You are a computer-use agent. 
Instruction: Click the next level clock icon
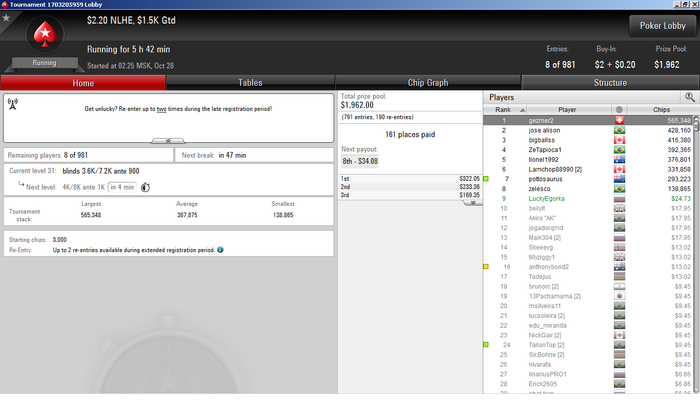(145, 188)
